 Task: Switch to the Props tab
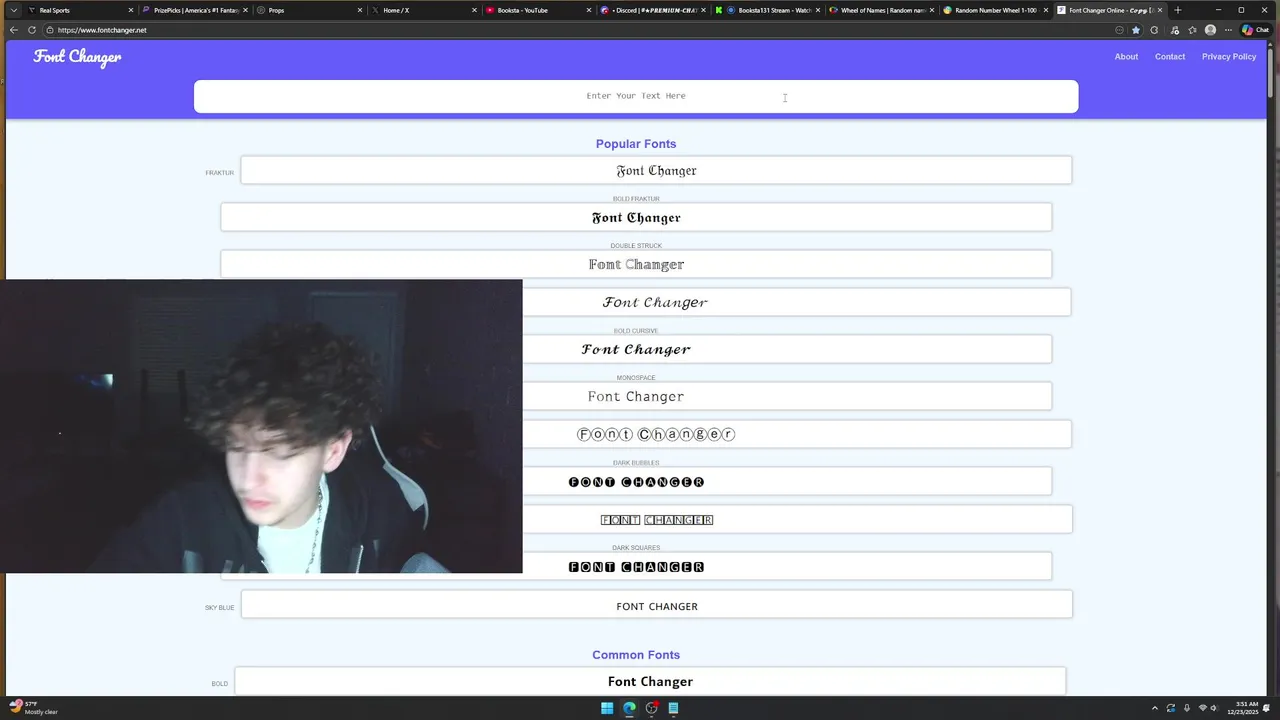click(309, 10)
